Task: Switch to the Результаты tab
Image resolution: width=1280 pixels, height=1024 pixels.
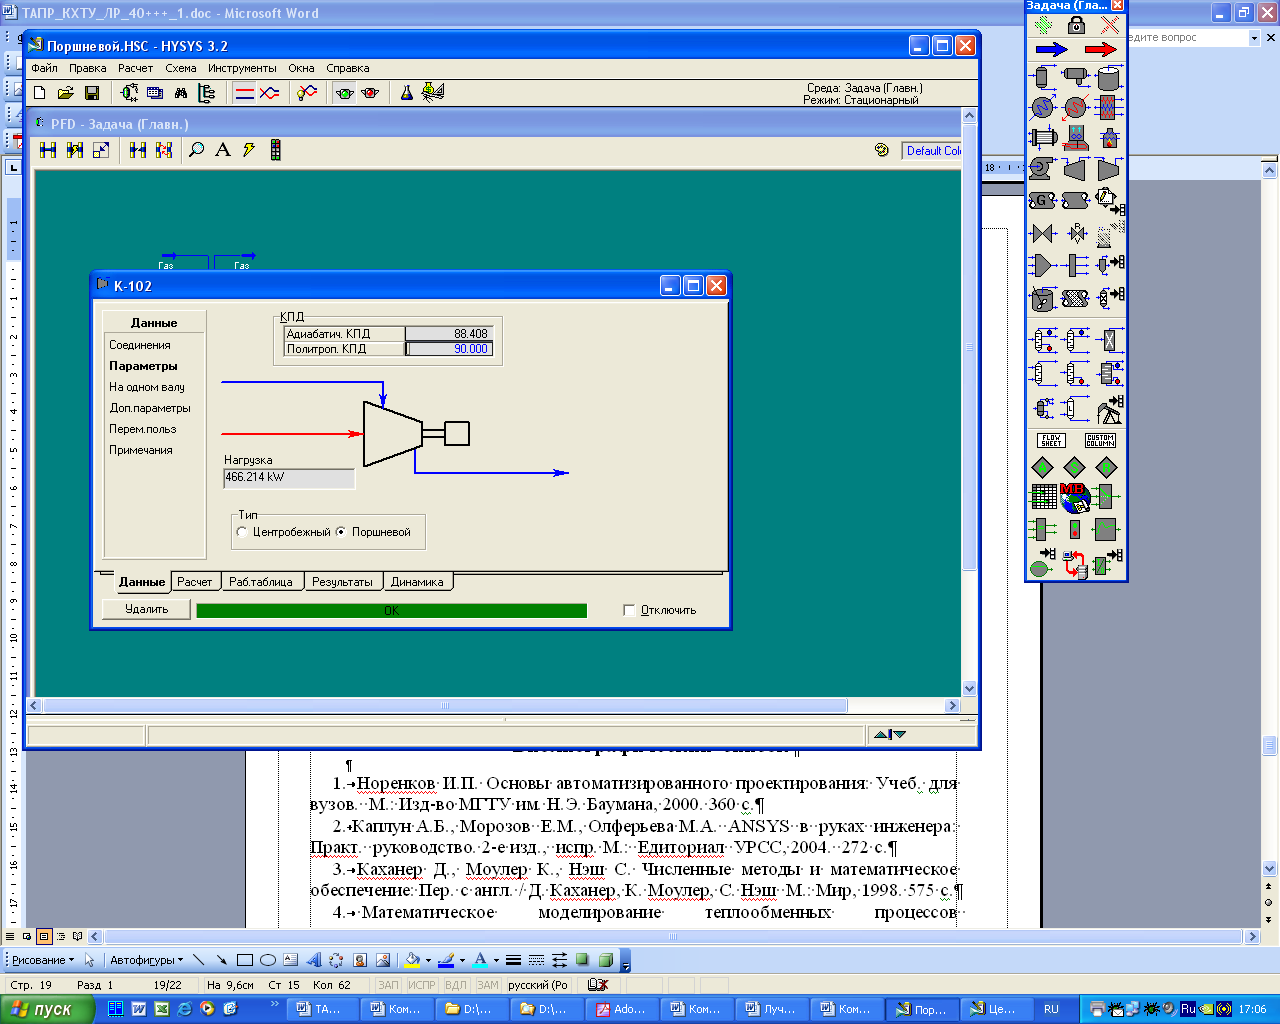Action: click(342, 582)
